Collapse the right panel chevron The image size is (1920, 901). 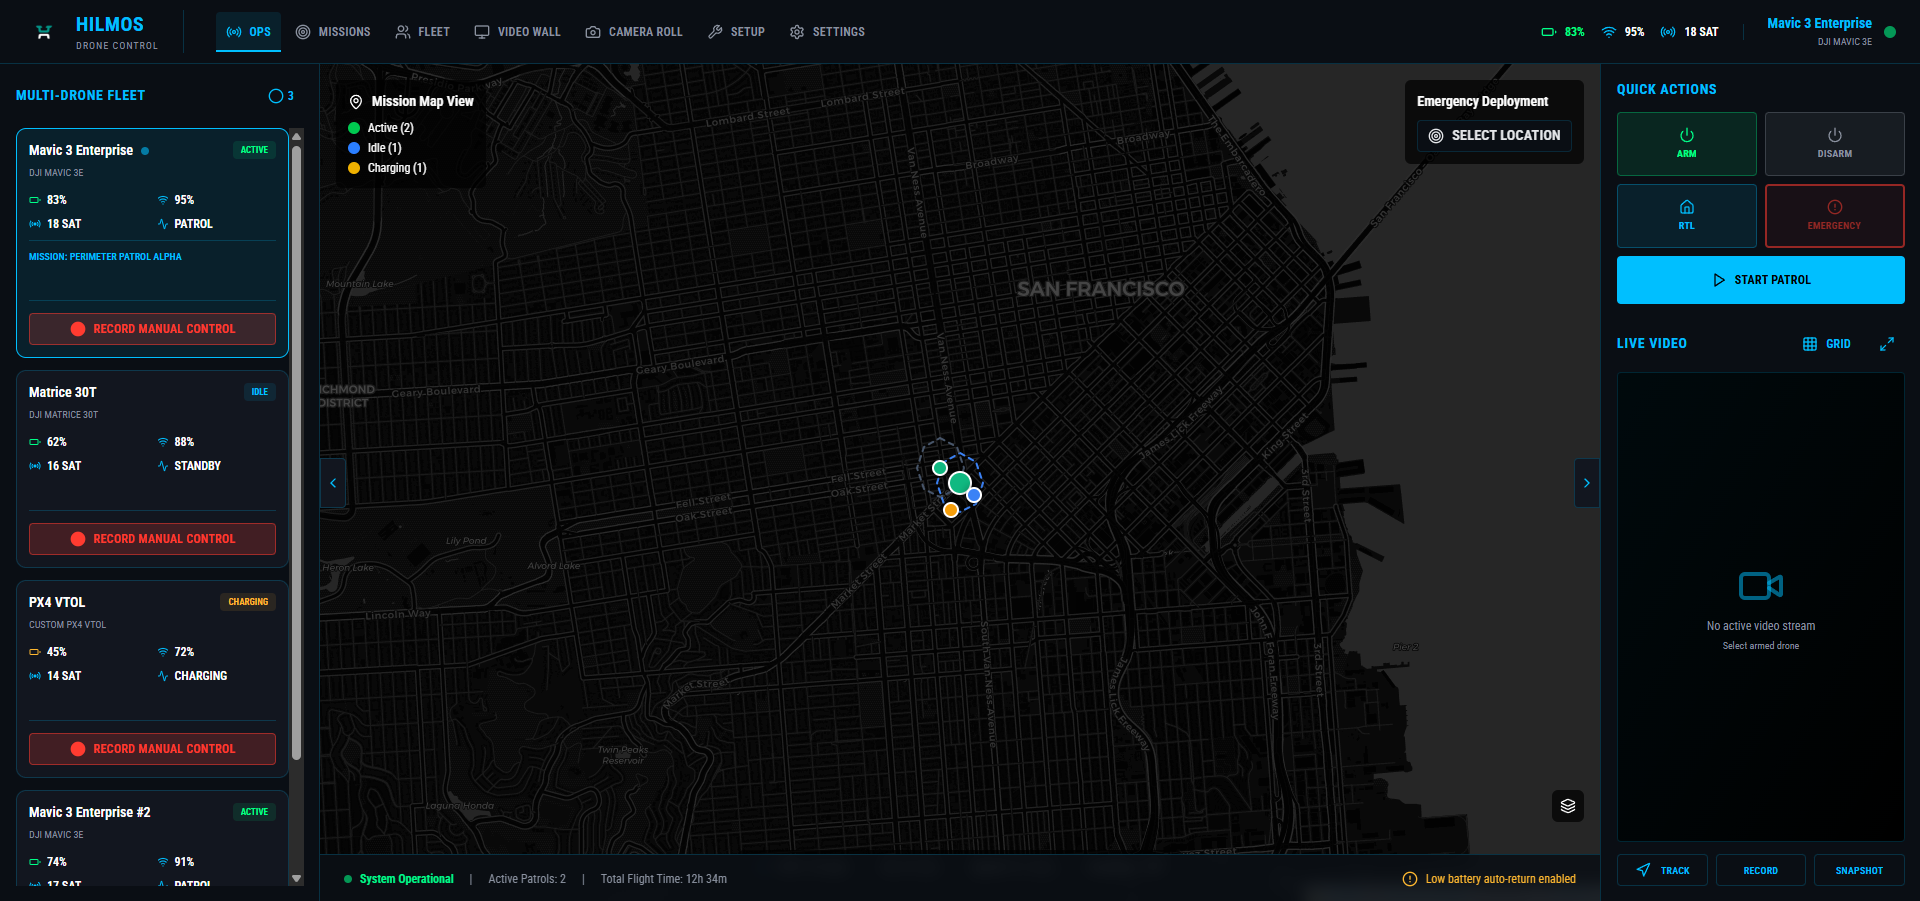1586,483
